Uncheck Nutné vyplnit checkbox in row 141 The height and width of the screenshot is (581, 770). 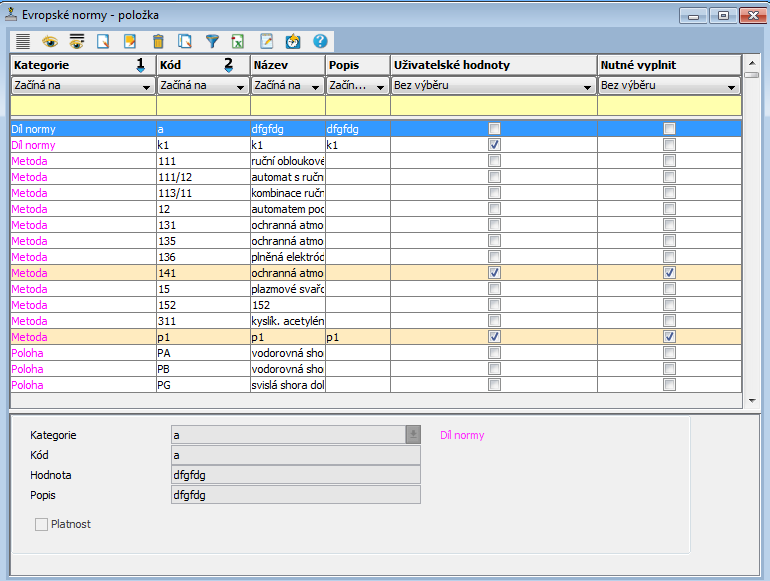669,272
